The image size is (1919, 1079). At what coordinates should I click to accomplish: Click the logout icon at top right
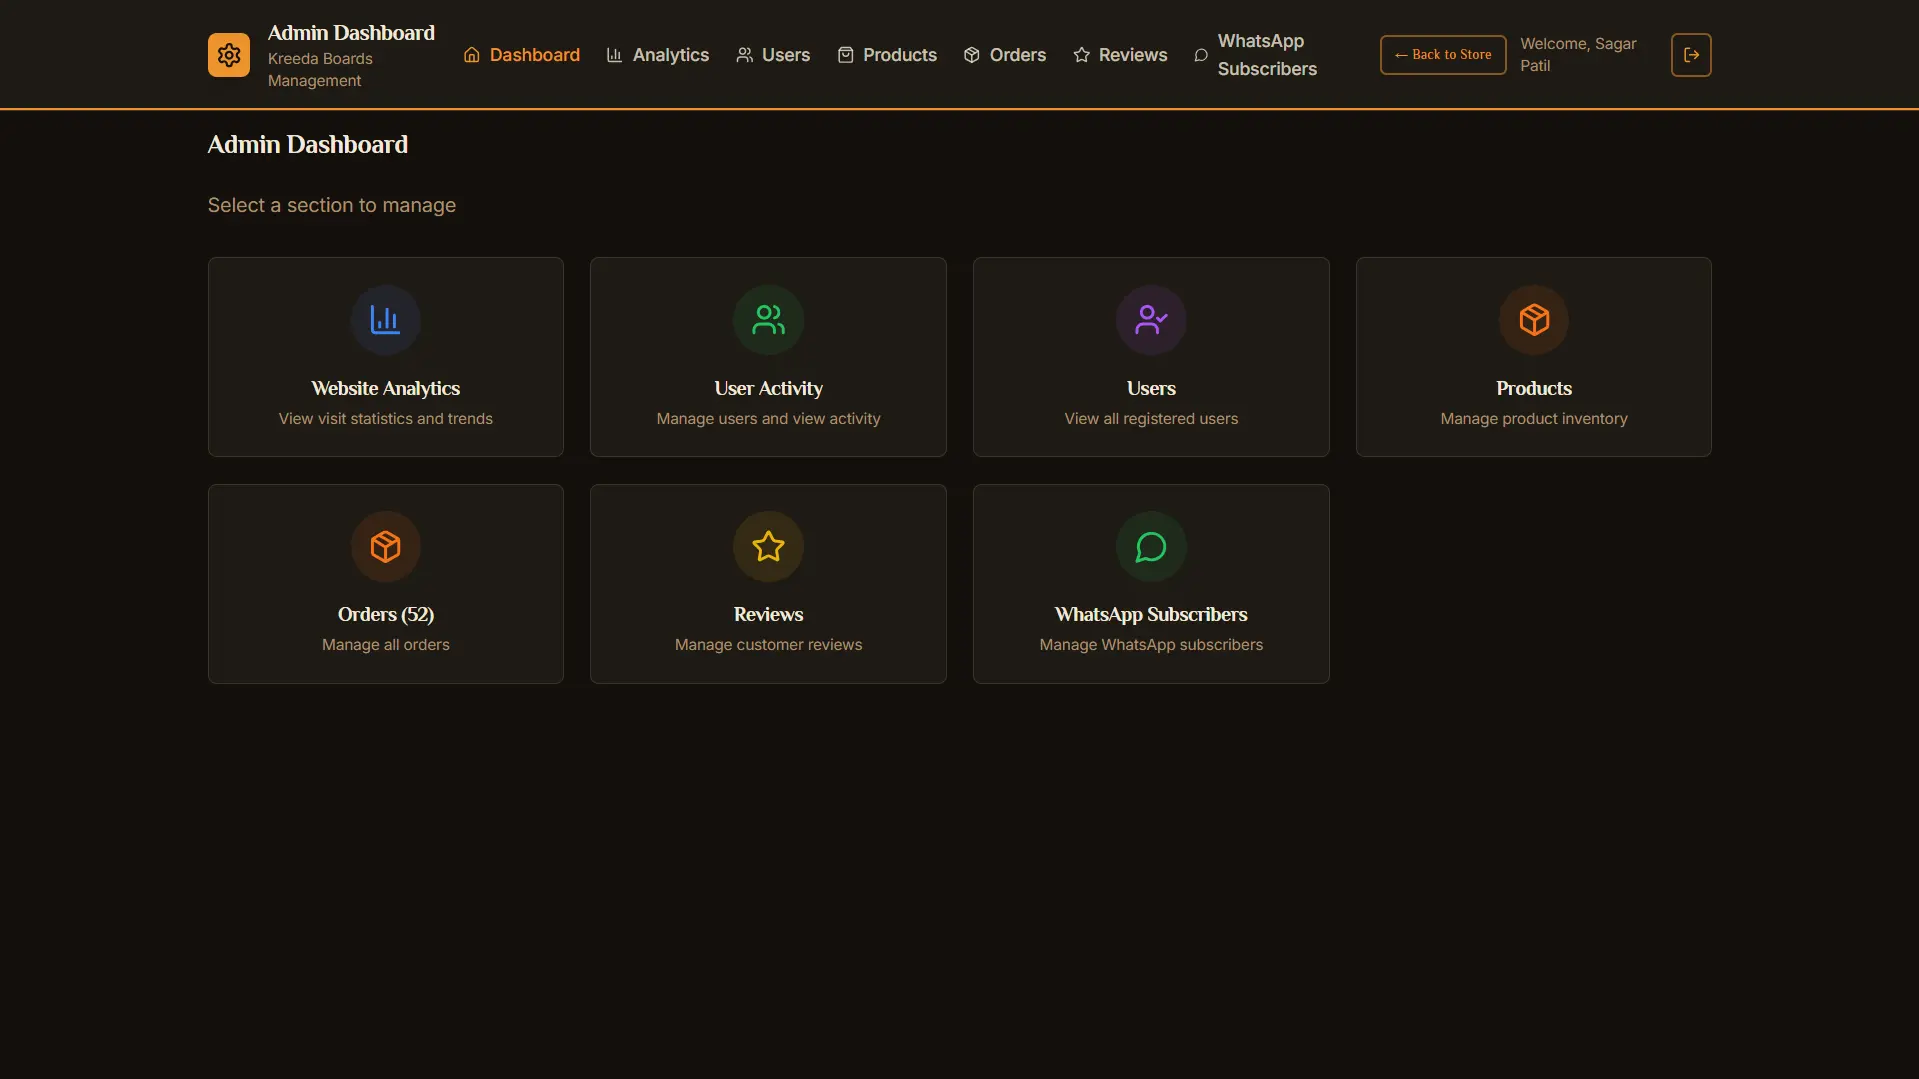click(x=1691, y=55)
